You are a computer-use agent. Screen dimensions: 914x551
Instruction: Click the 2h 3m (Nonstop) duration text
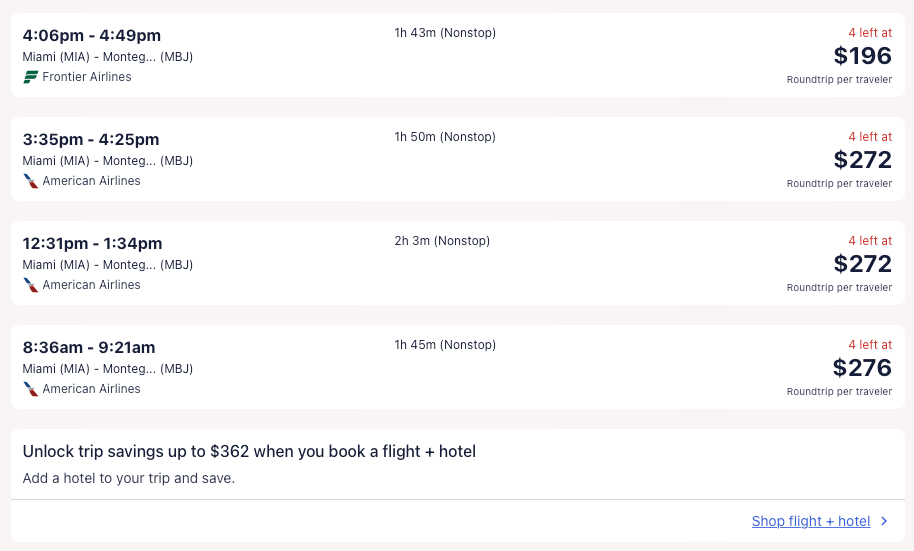click(442, 241)
